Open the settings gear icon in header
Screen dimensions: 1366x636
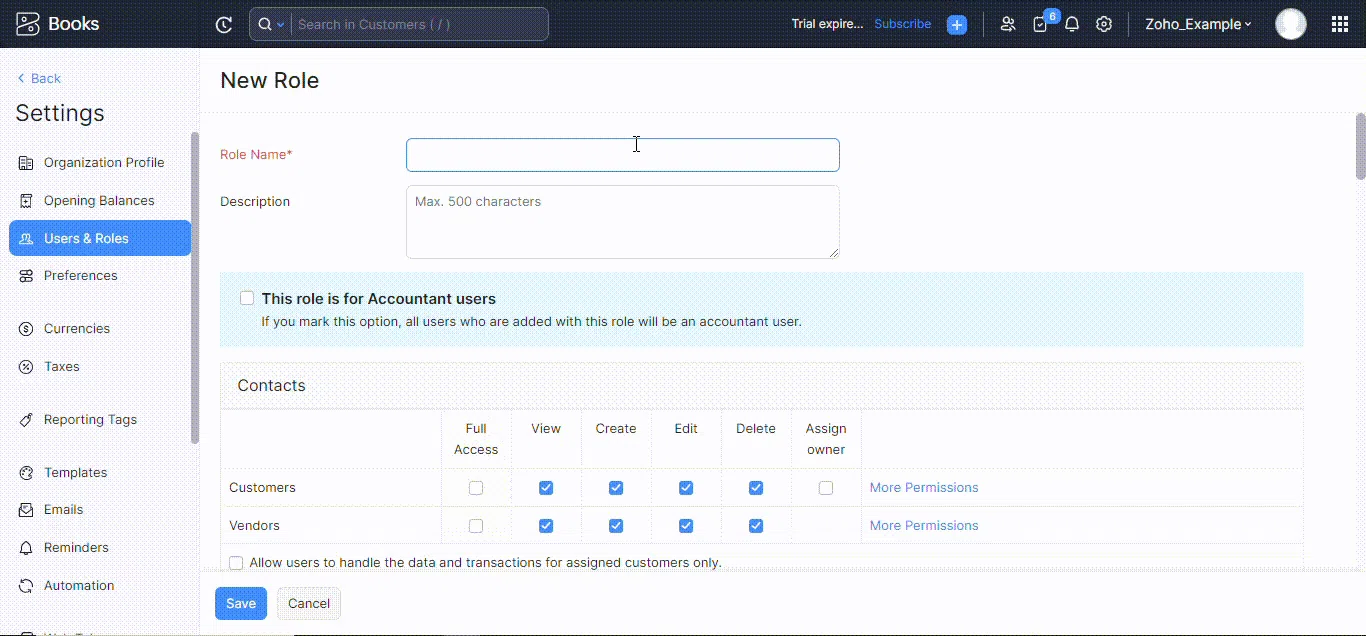(1104, 25)
